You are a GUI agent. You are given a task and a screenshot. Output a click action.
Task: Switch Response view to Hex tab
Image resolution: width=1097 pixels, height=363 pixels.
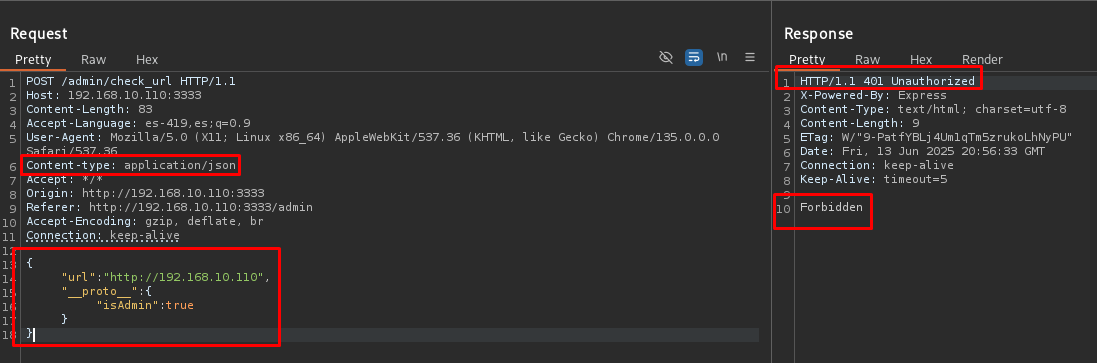tap(921, 59)
